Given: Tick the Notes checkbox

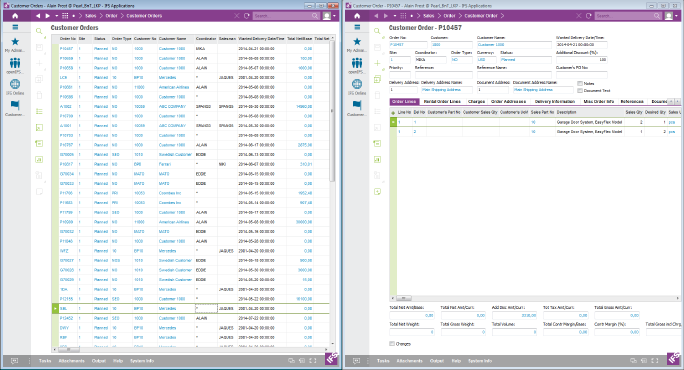Looking at the screenshot, I should coord(580,83).
